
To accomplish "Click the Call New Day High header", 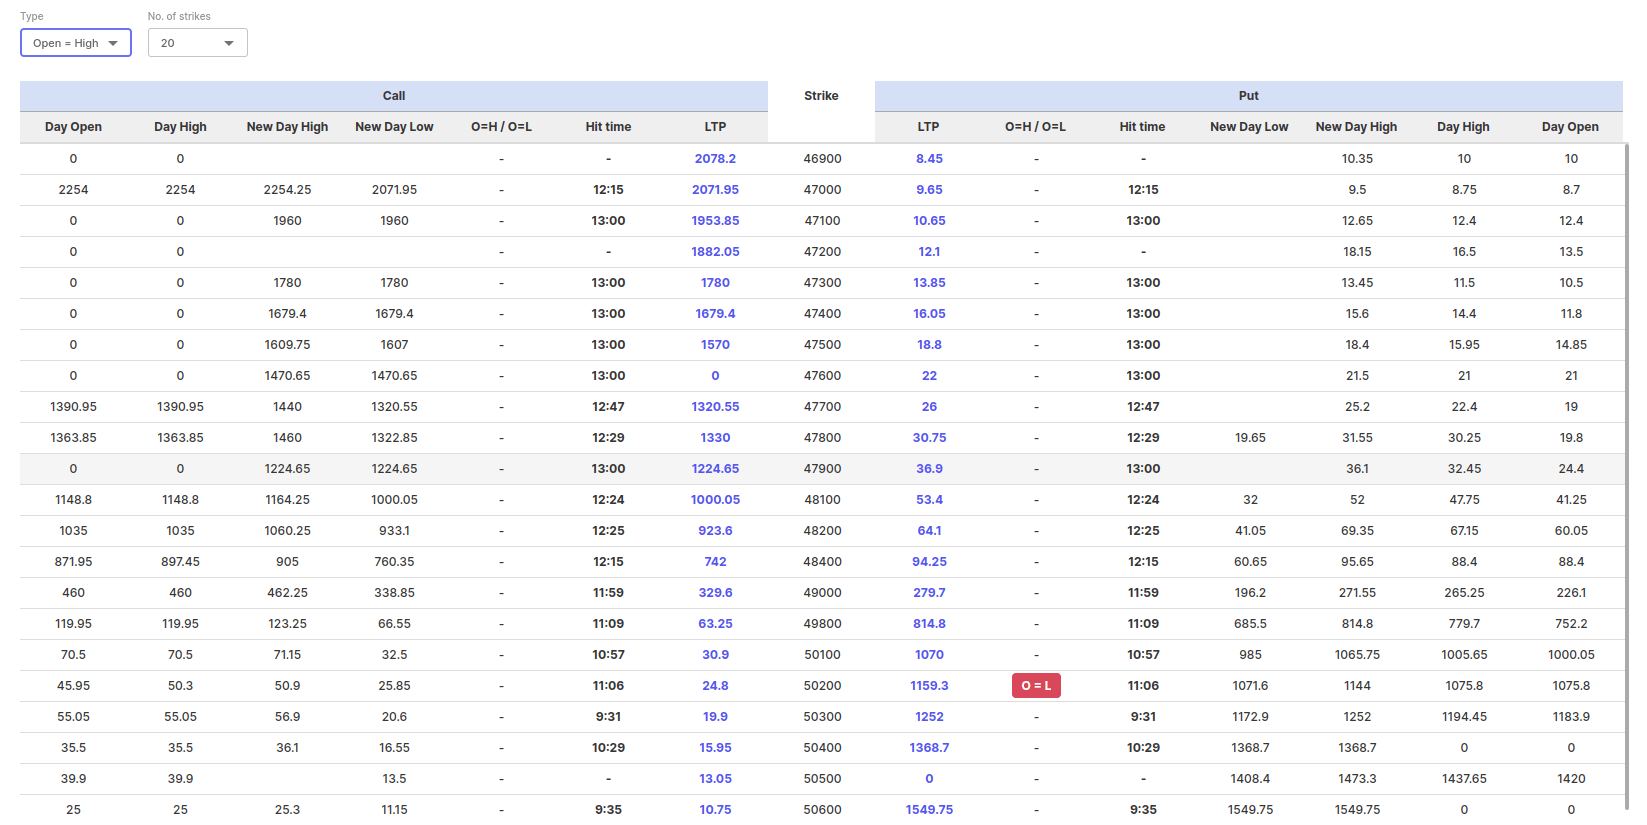I will [x=287, y=127].
